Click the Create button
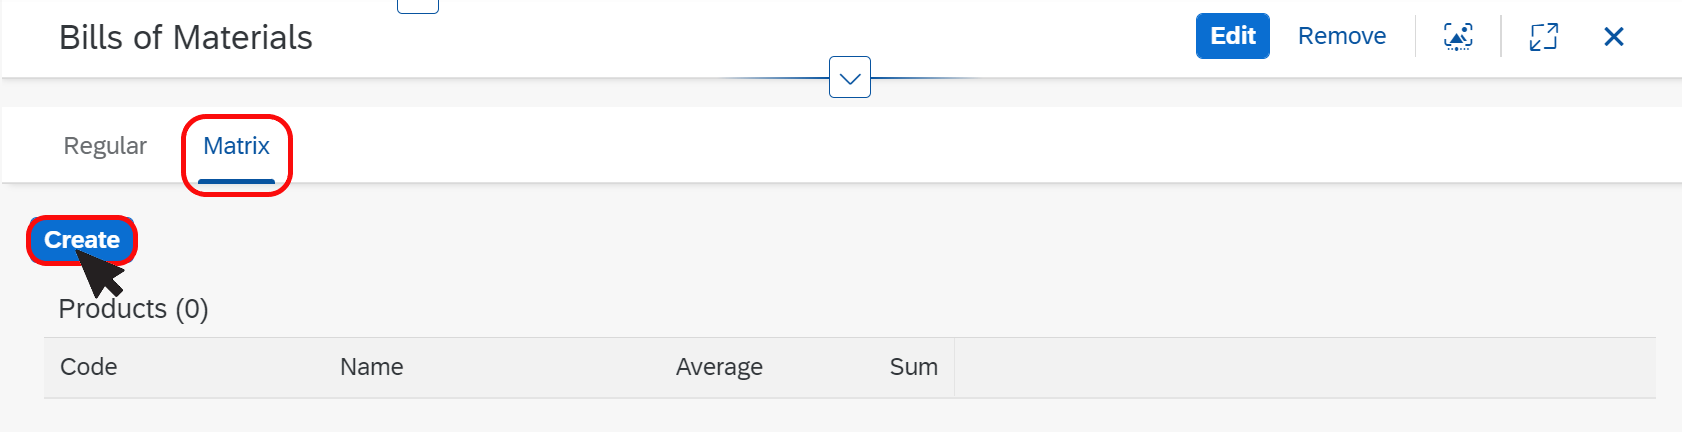Screen dimensions: 1682x432 (x=82, y=240)
